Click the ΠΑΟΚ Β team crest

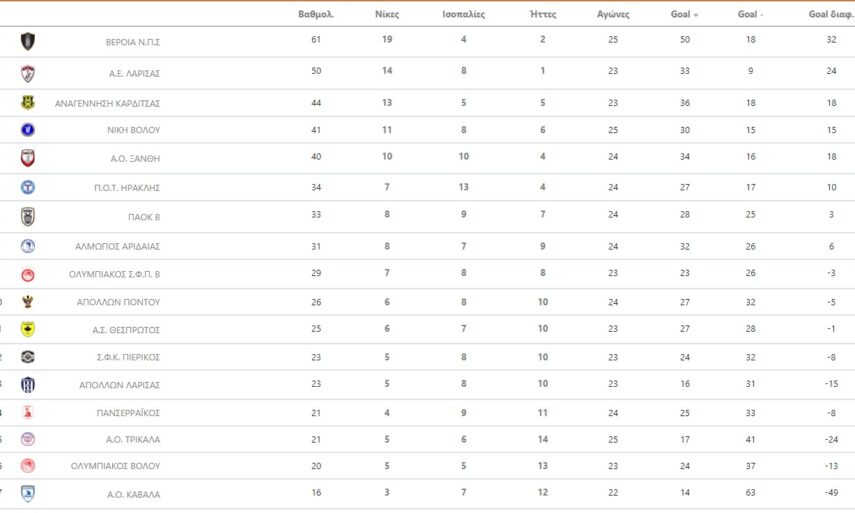[28, 217]
